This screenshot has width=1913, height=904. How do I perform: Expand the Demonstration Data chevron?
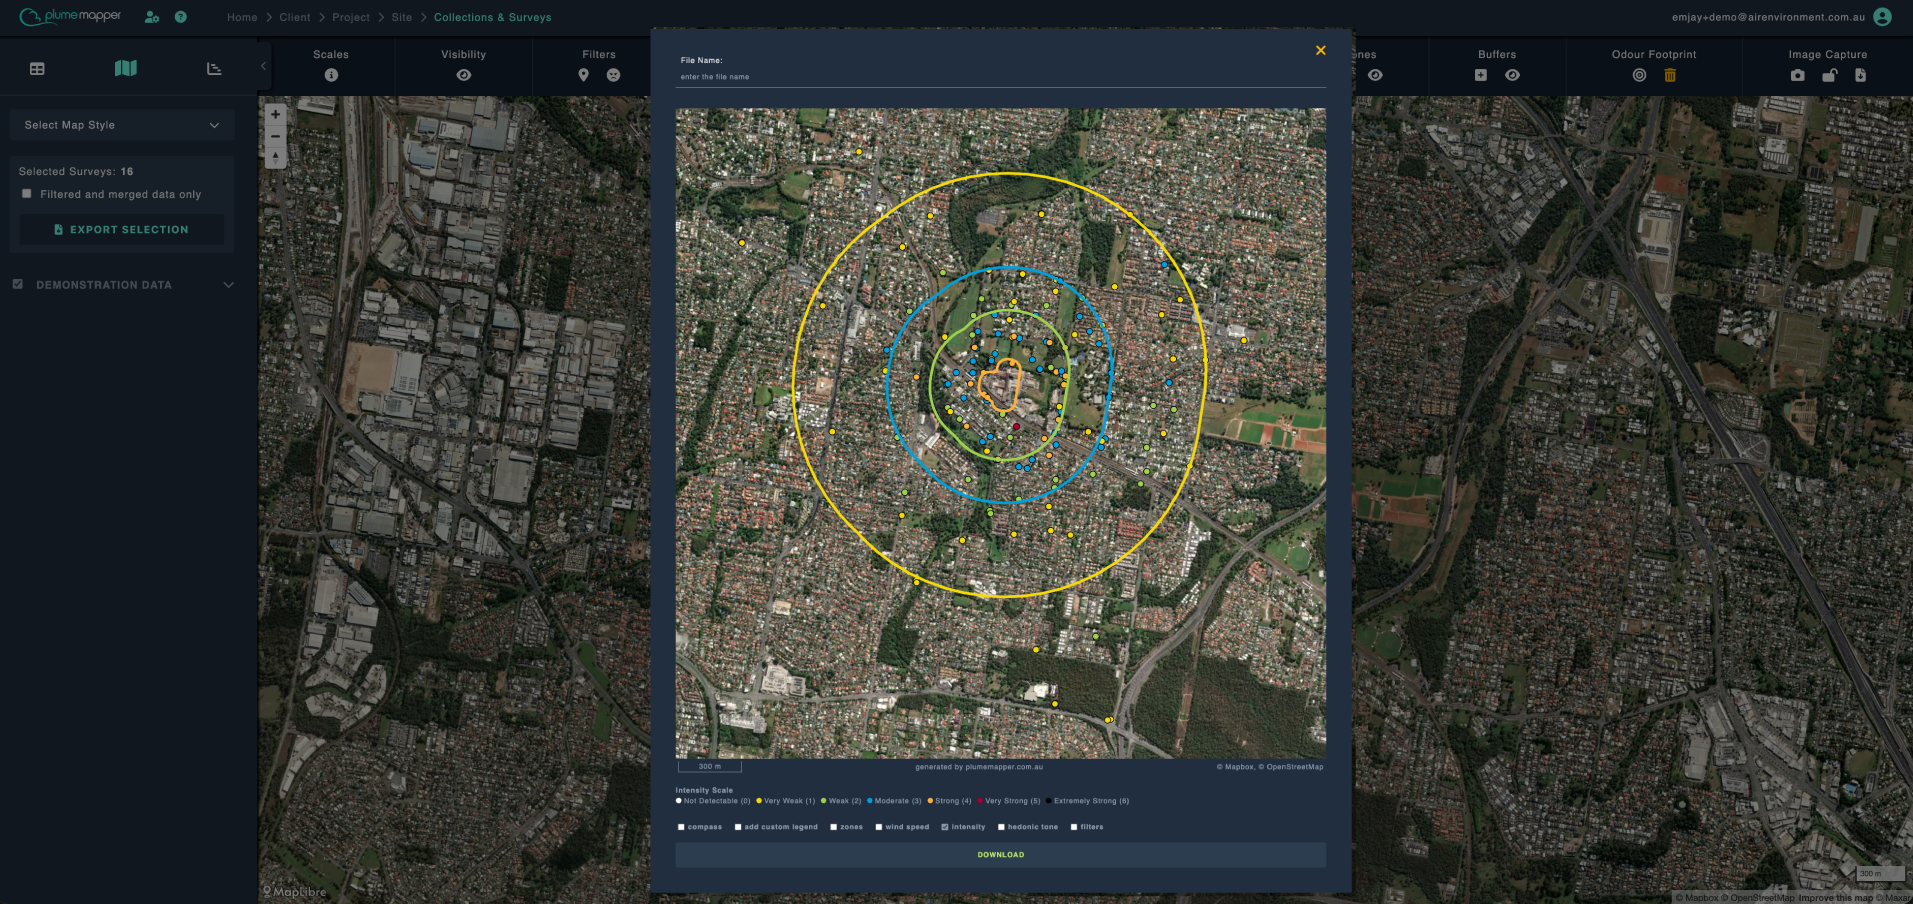click(228, 285)
